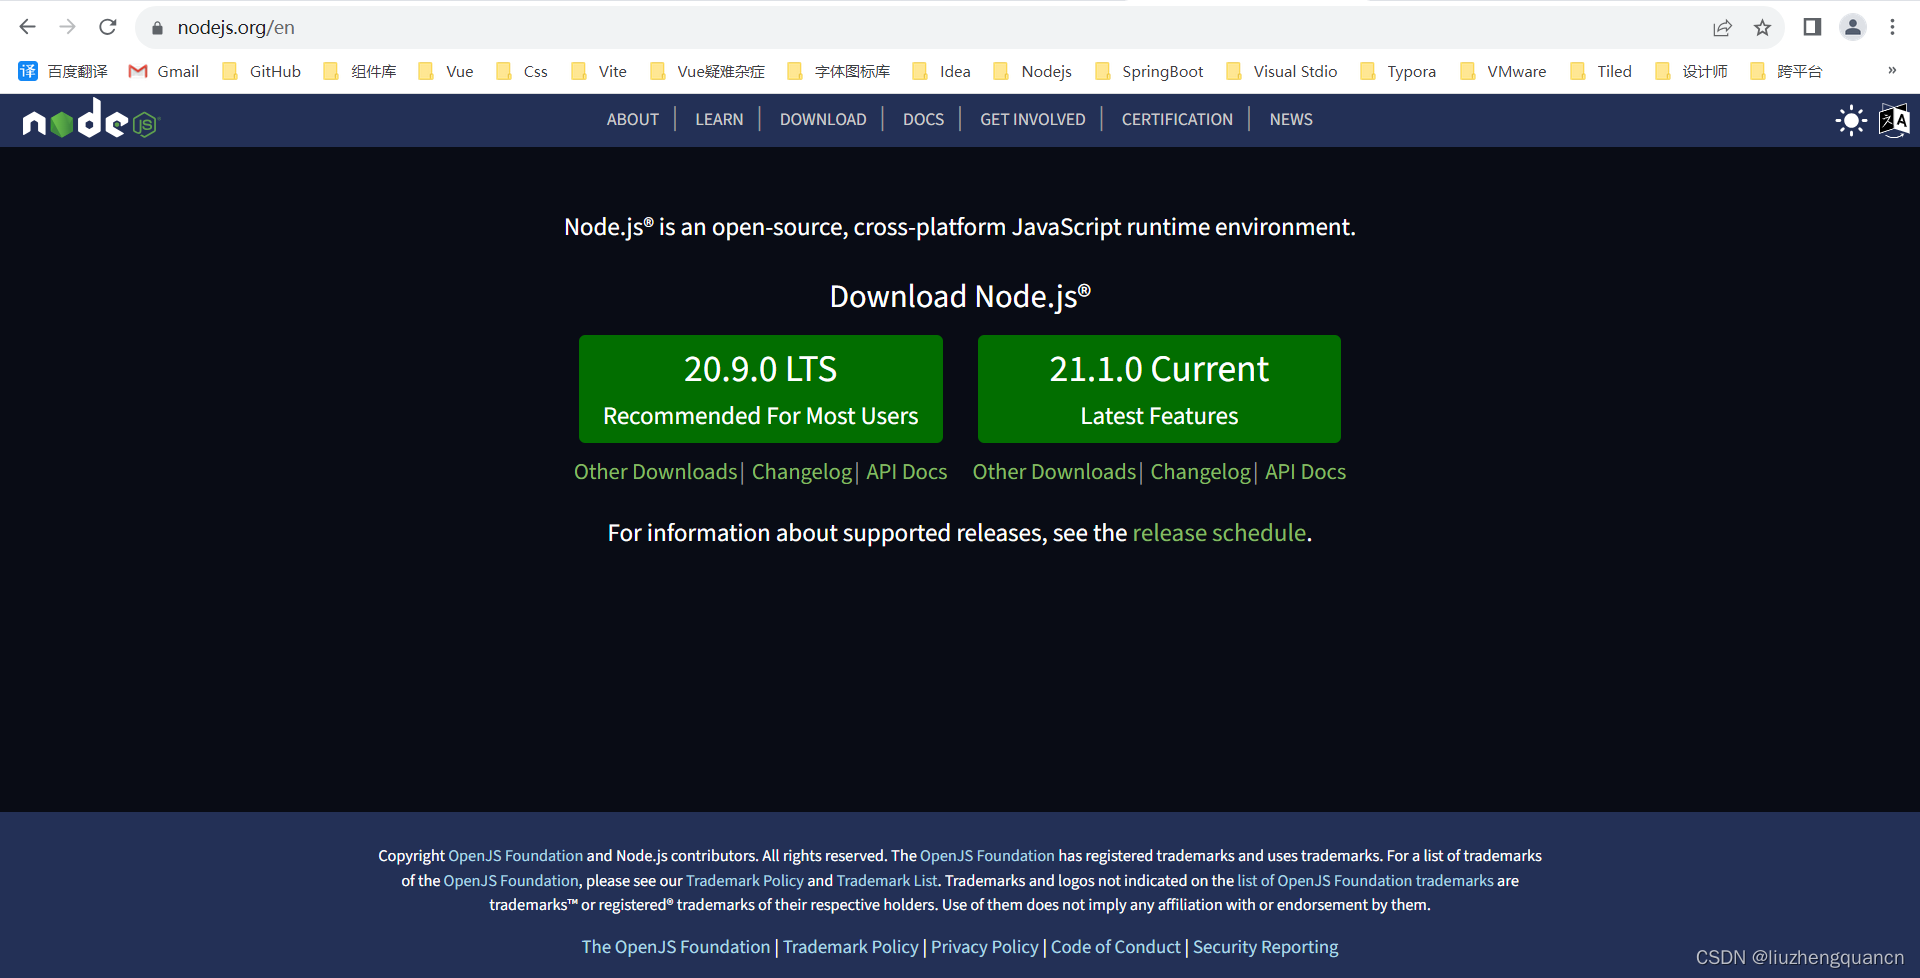Open the Privacy Policy footer link
This screenshot has width=1920, height=978.
985,947
